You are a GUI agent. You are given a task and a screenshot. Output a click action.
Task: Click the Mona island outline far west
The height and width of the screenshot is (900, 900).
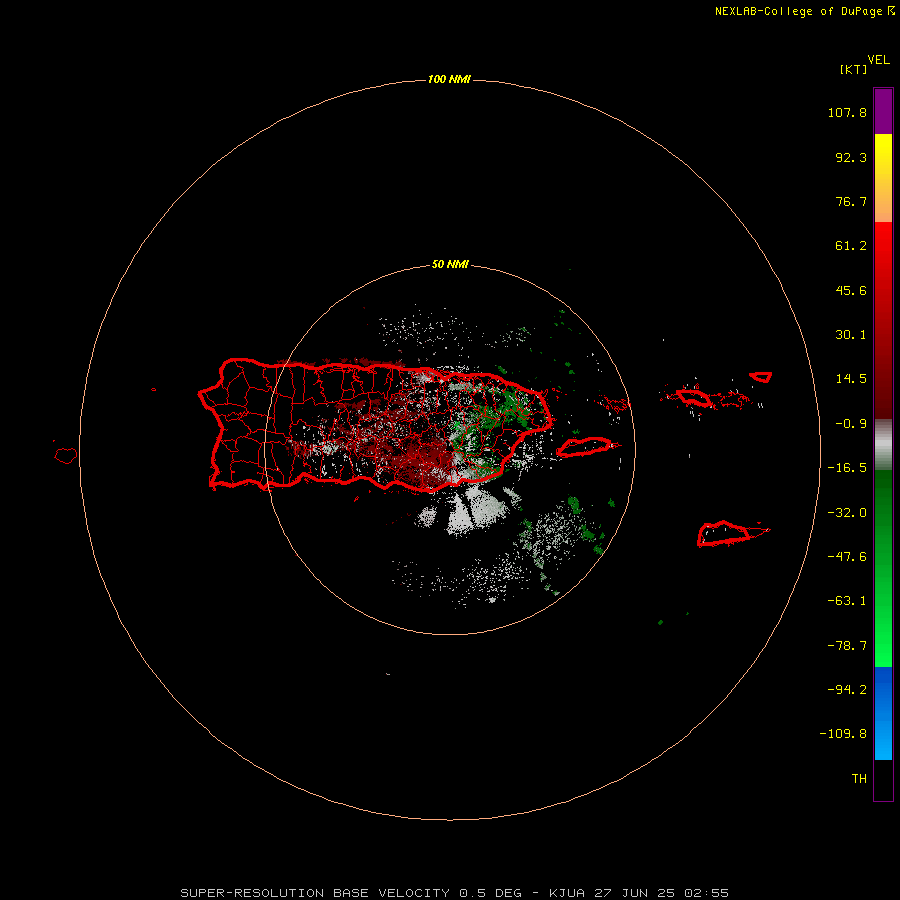click(66, 456)
